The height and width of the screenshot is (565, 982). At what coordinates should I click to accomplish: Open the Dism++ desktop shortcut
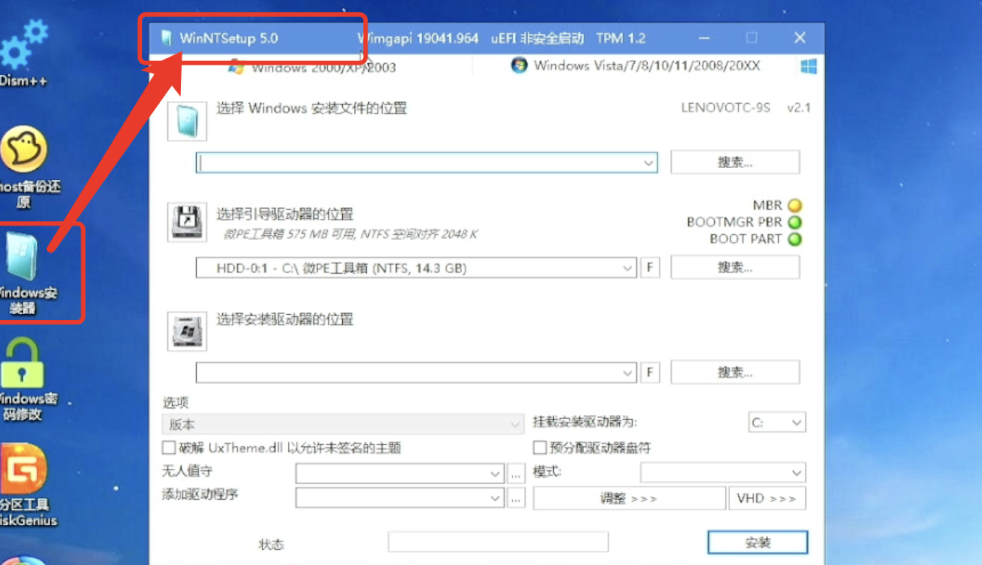click(24, 53)
